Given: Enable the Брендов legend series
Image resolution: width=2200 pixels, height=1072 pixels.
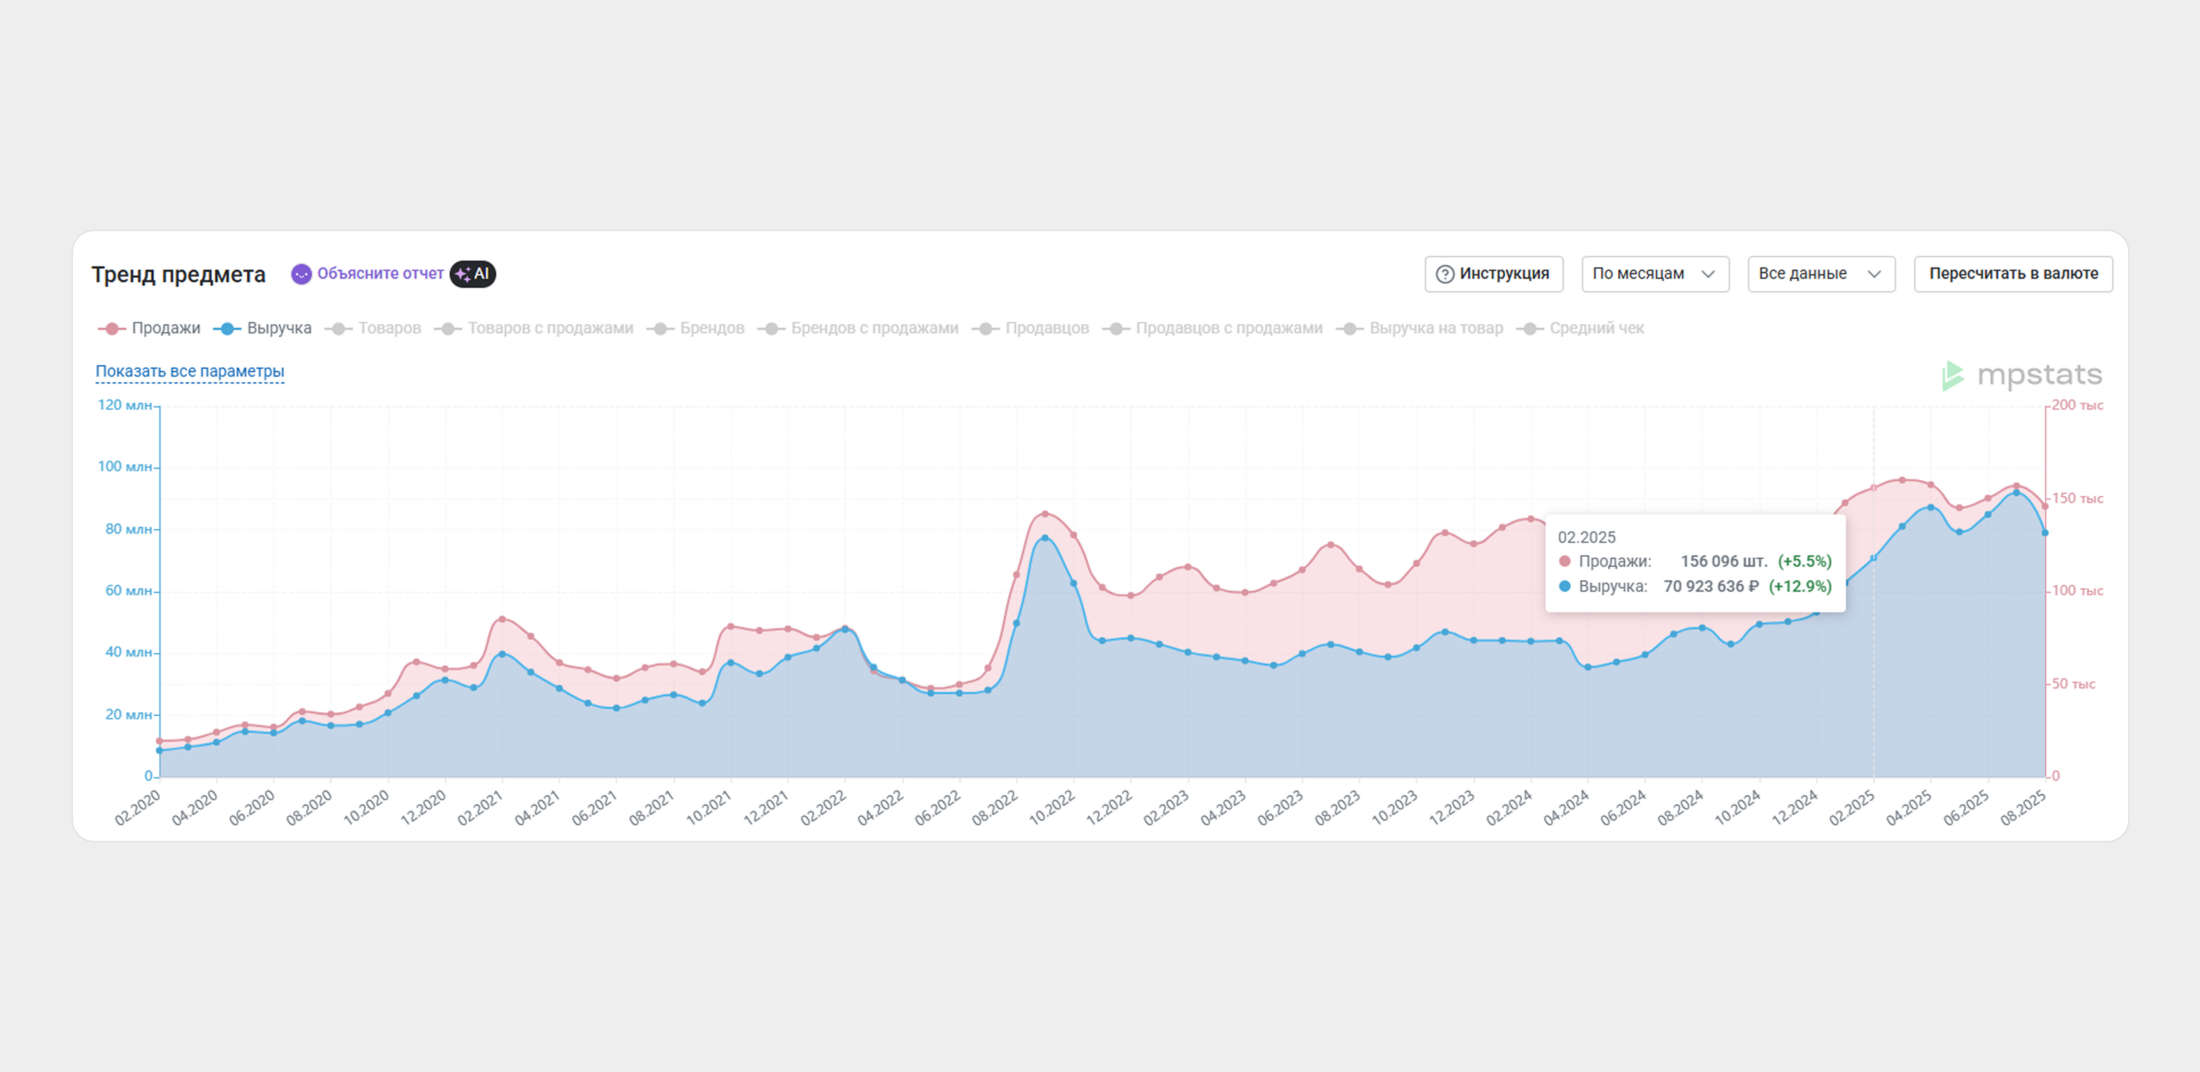Looking at the screenshot, I should tap(698, 329).
